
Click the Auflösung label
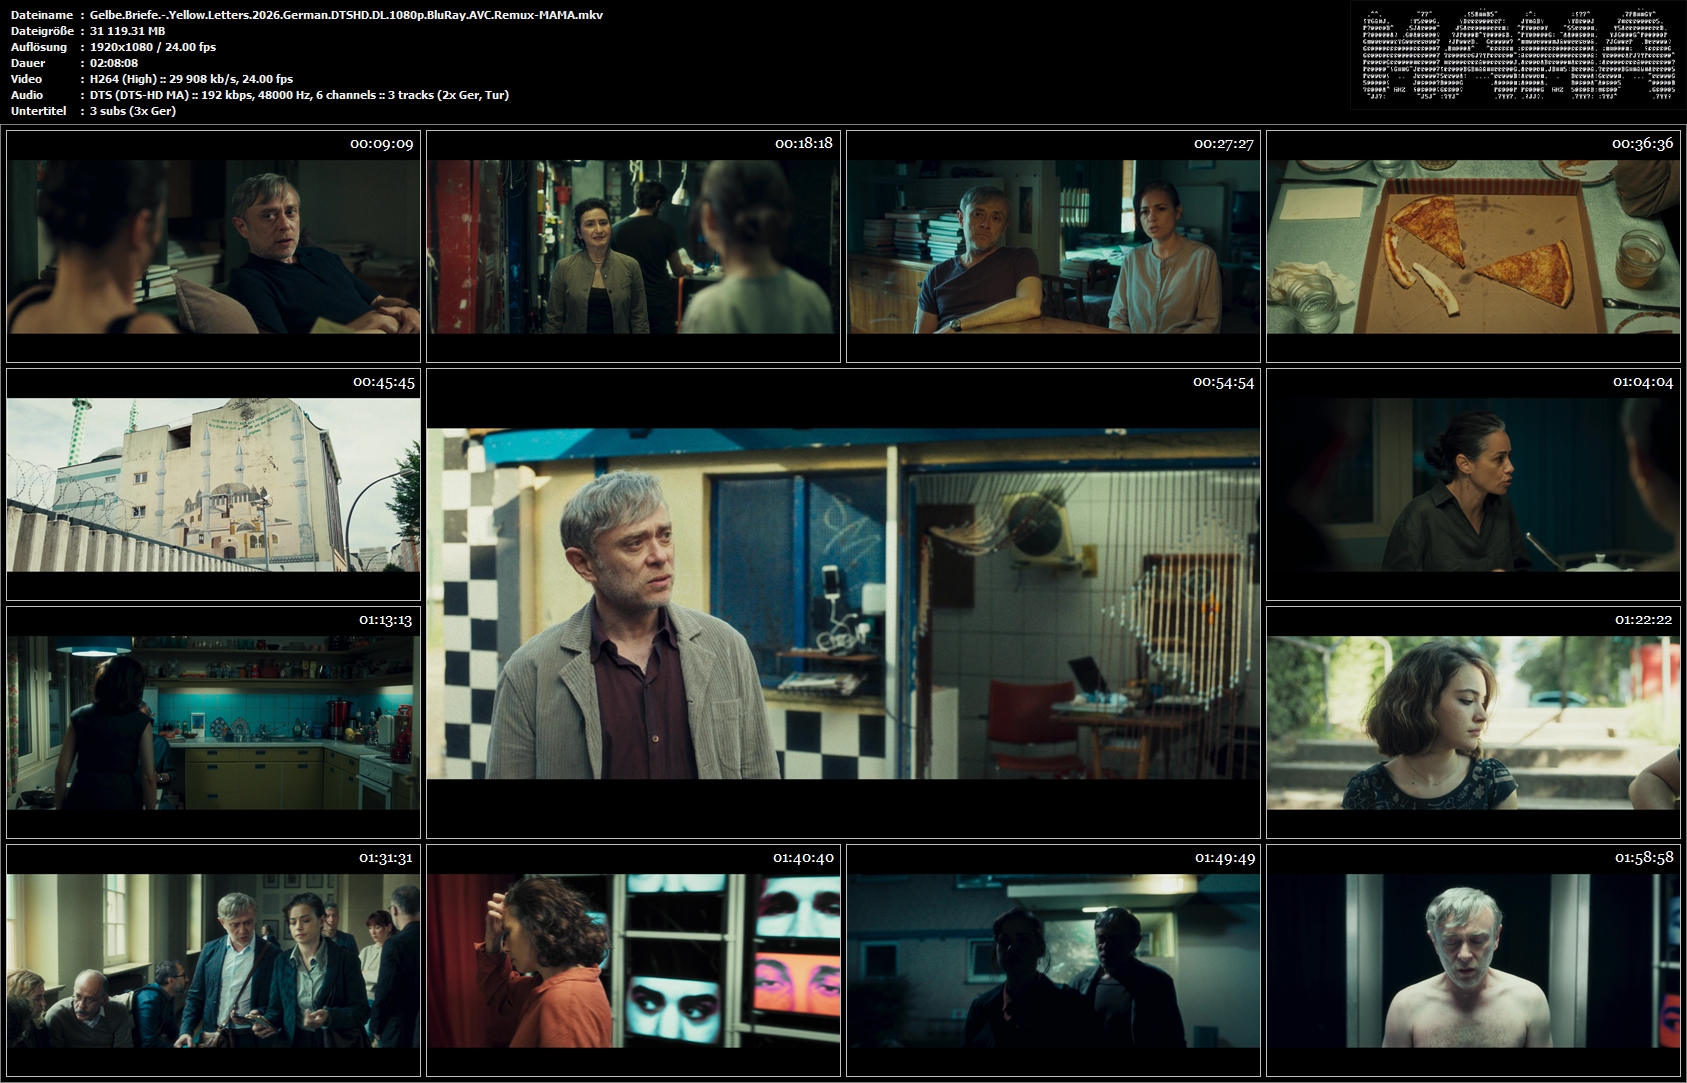(39, 47)
